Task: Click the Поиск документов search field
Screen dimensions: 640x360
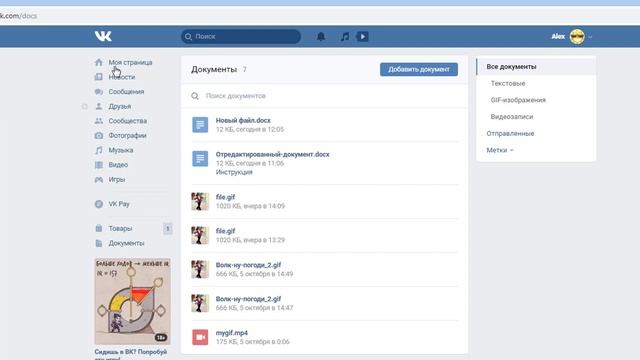Action: point(324,96)
